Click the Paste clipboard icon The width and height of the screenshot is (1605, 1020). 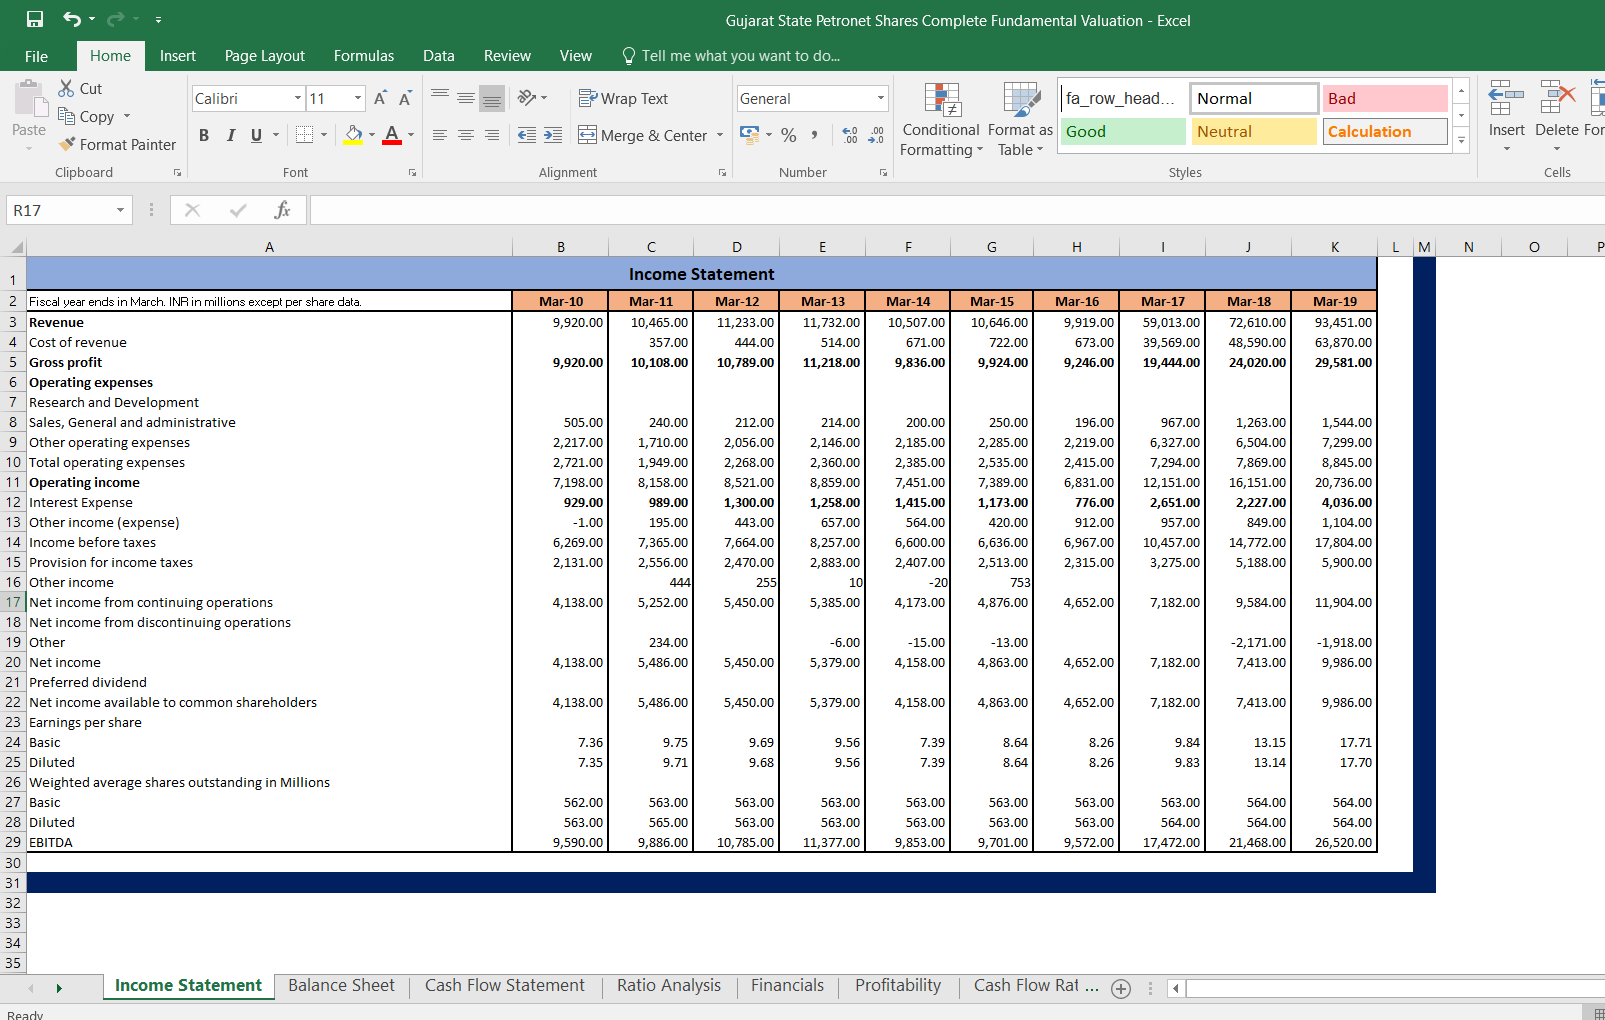point(30,99)
